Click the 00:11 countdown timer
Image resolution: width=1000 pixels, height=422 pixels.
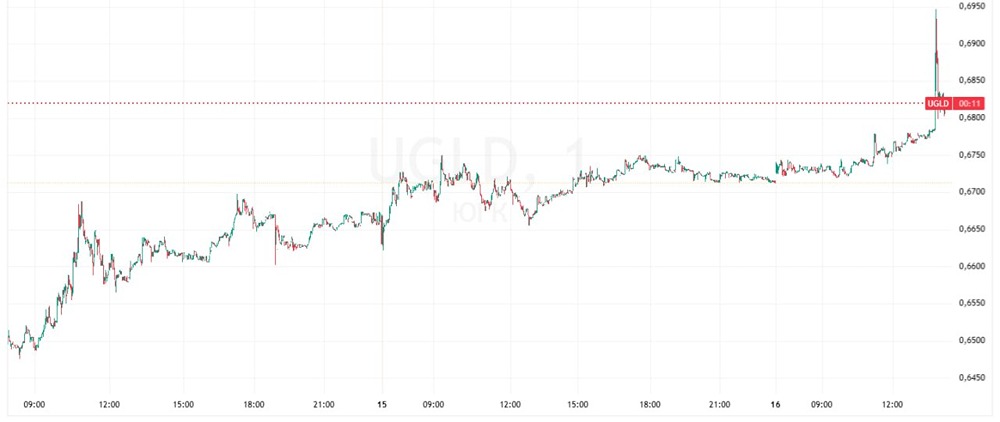[x=967, y=103]
